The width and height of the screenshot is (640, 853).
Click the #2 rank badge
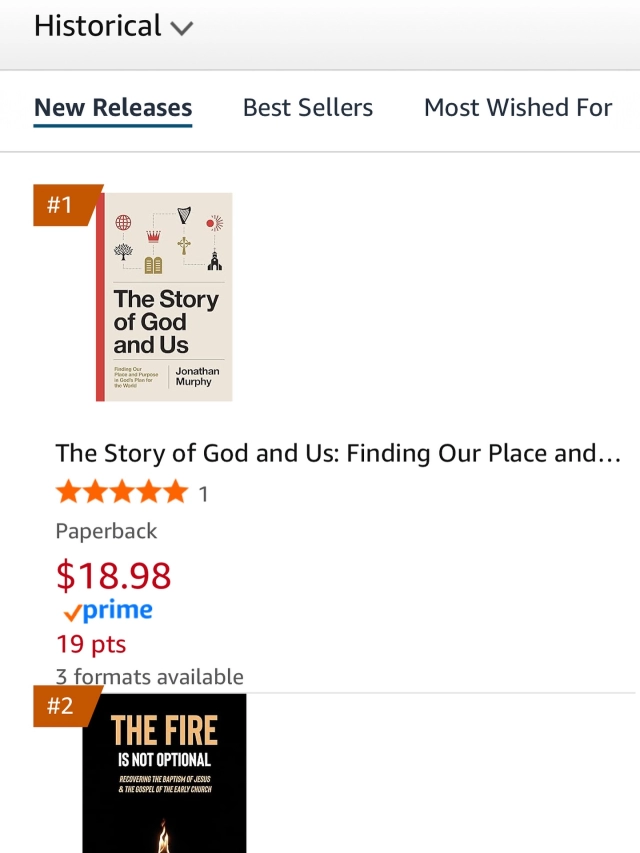63,706
